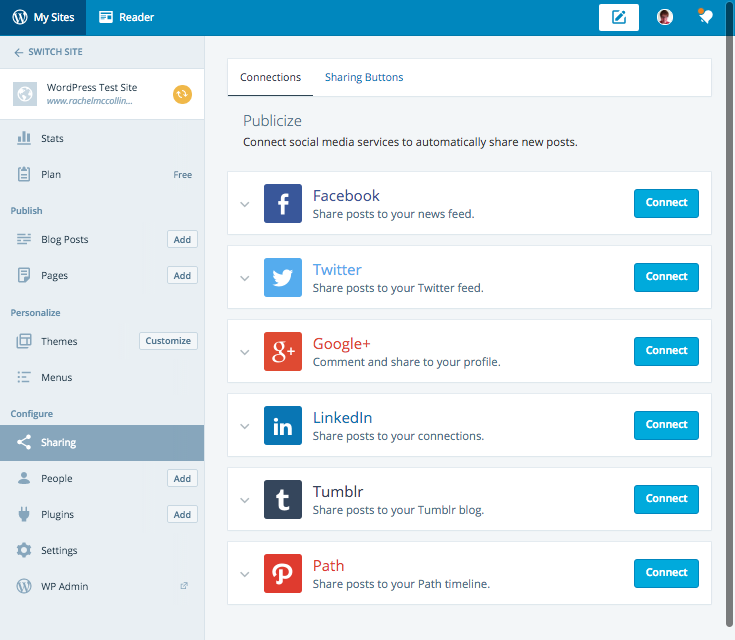Select the Connections tab

pos(270,77)
